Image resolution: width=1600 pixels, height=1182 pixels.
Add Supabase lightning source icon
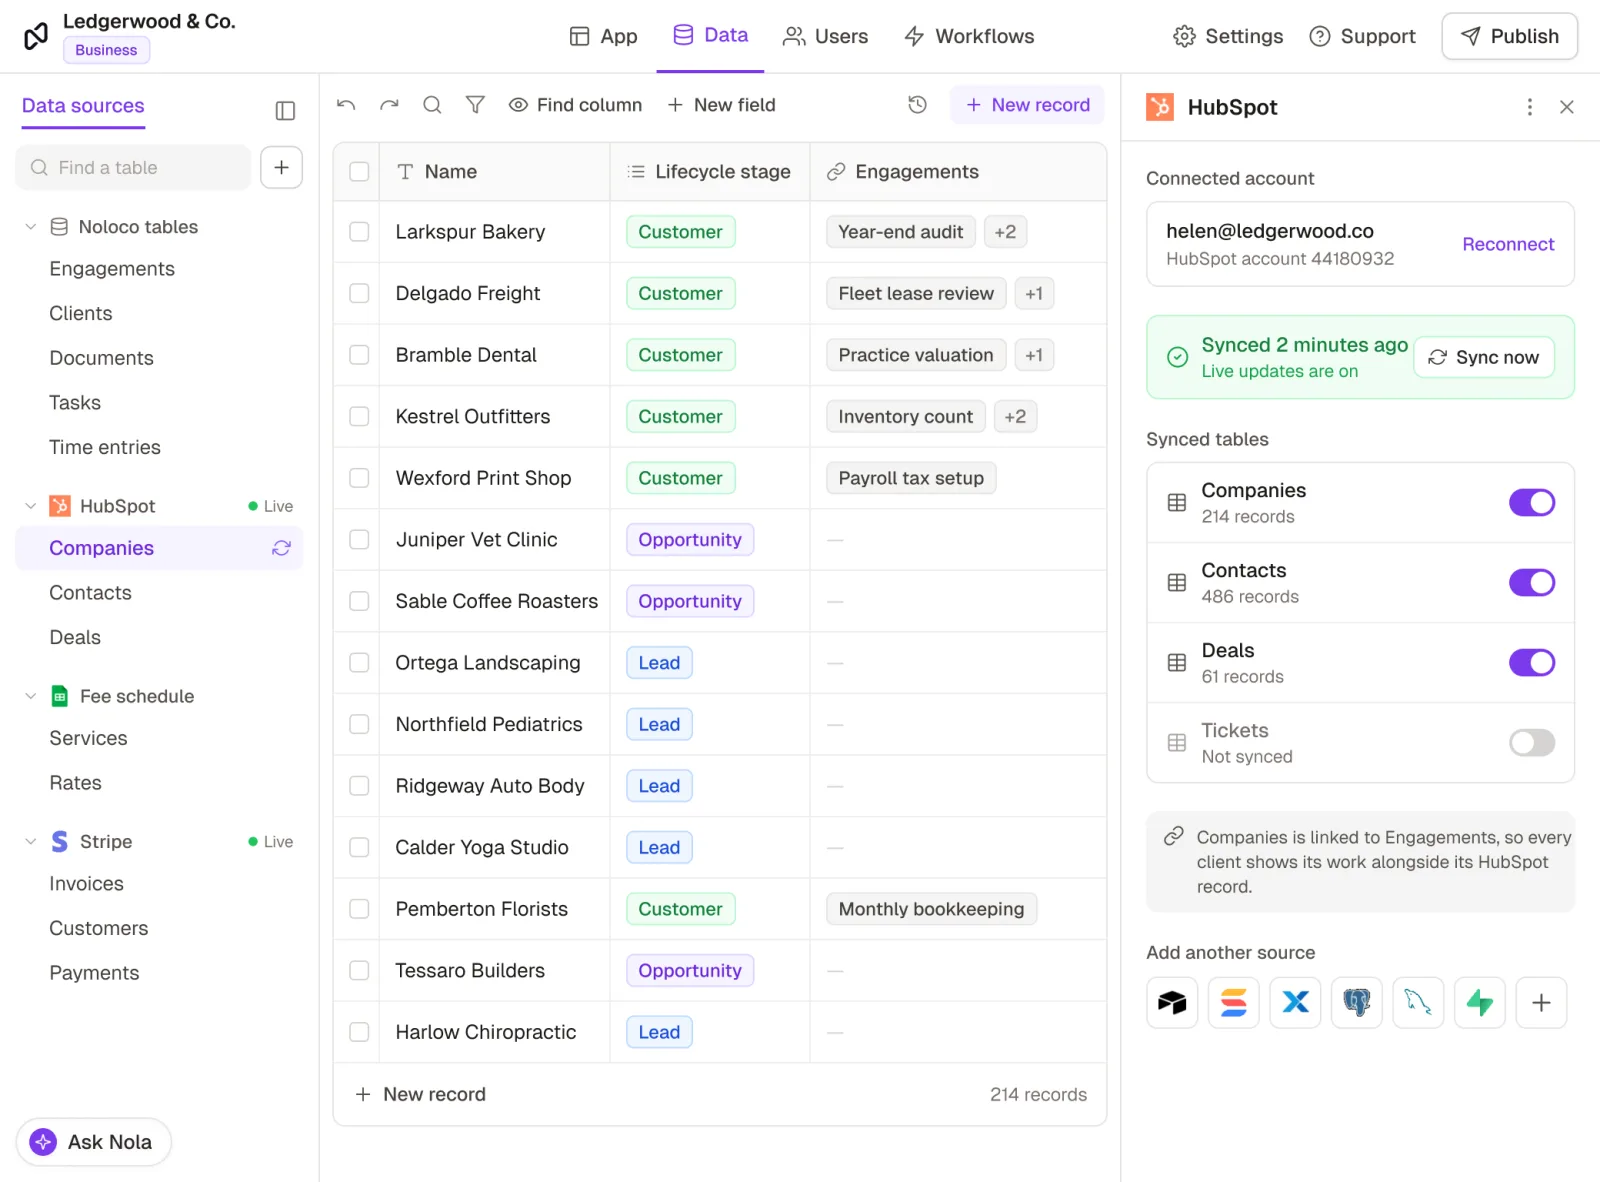point(1480,1002)
